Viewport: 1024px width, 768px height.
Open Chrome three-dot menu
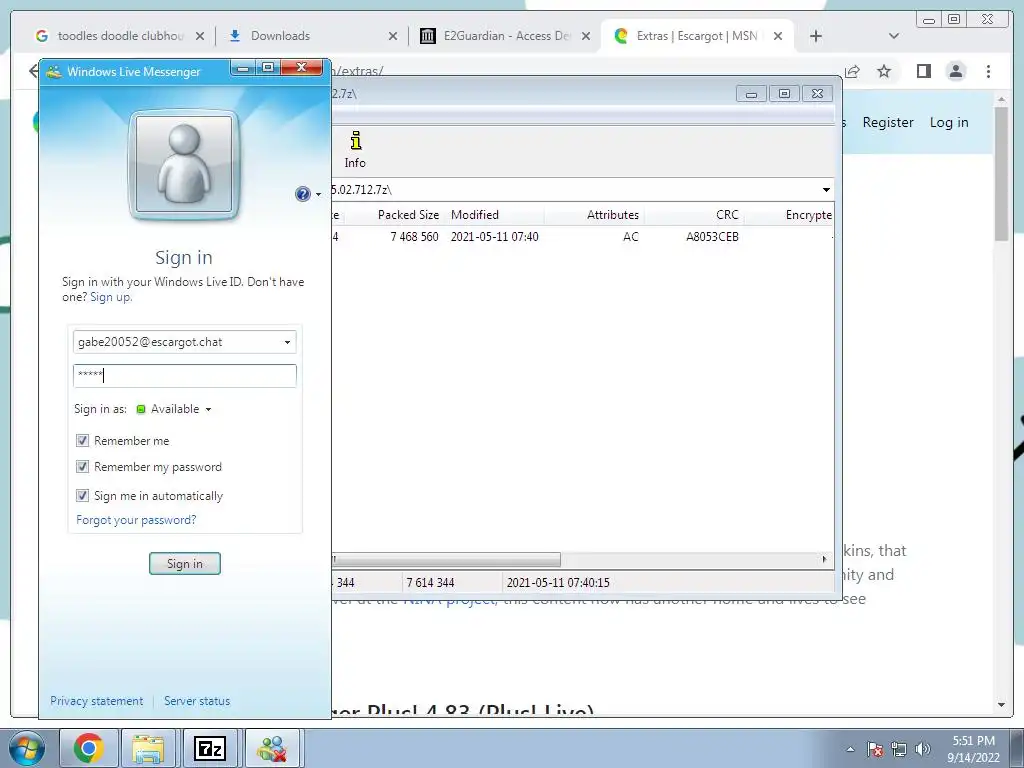[988, 71]
